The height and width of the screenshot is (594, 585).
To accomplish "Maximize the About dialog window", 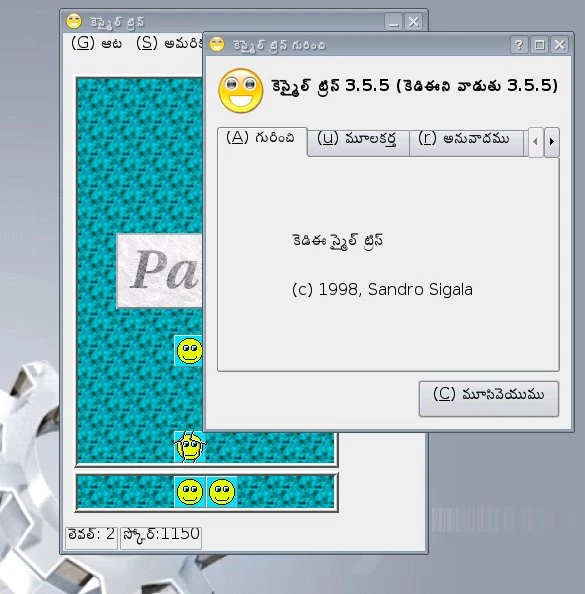I will [540, 45].
